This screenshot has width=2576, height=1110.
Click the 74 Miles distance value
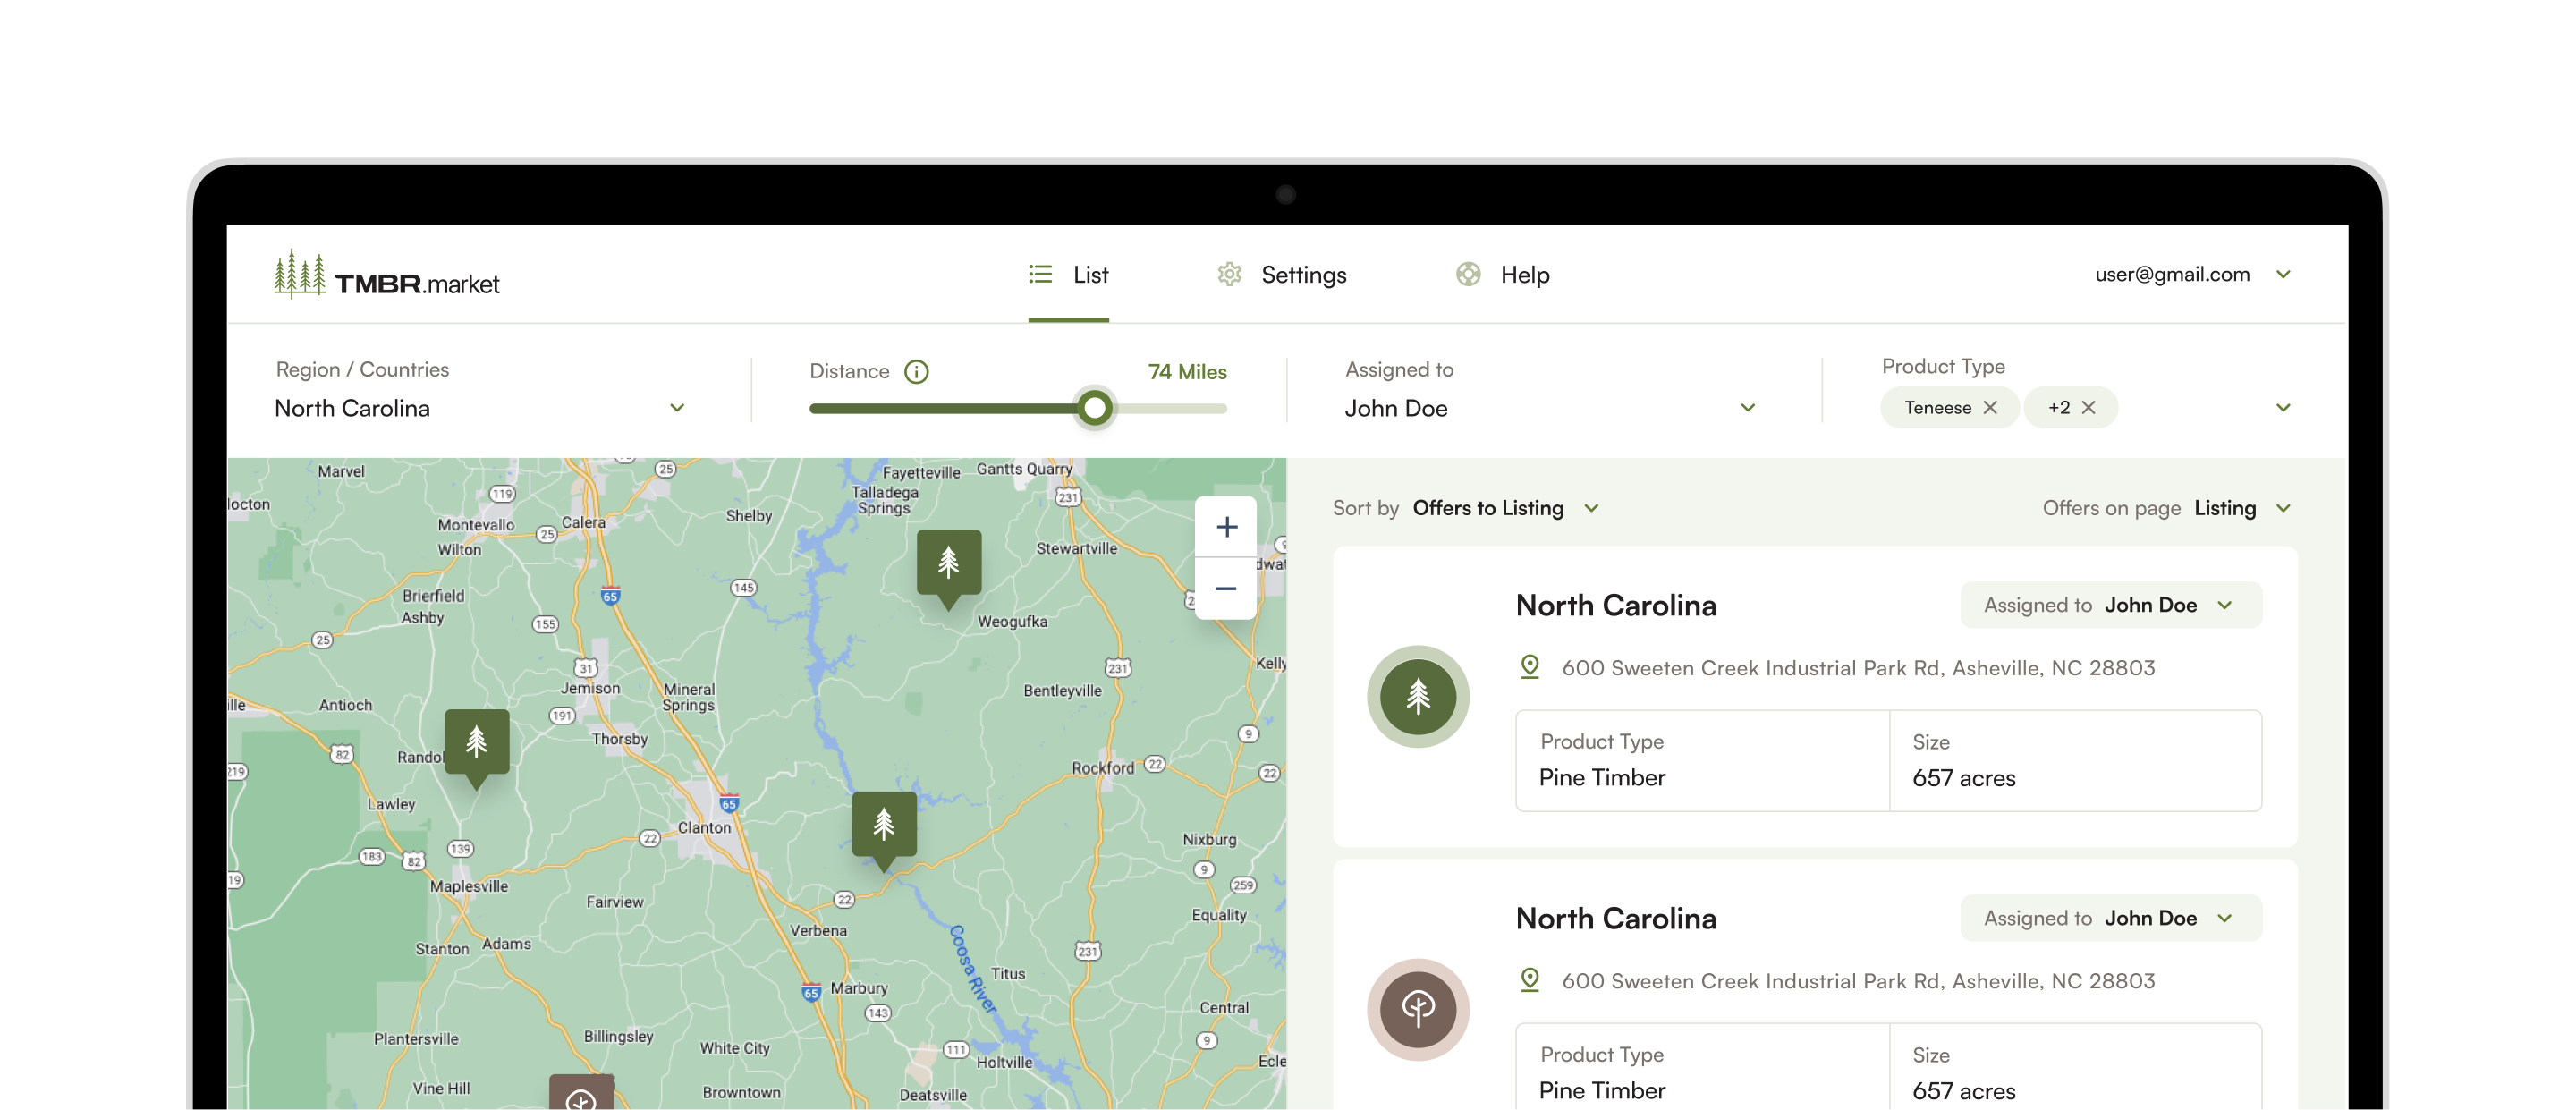[1187, 372]
